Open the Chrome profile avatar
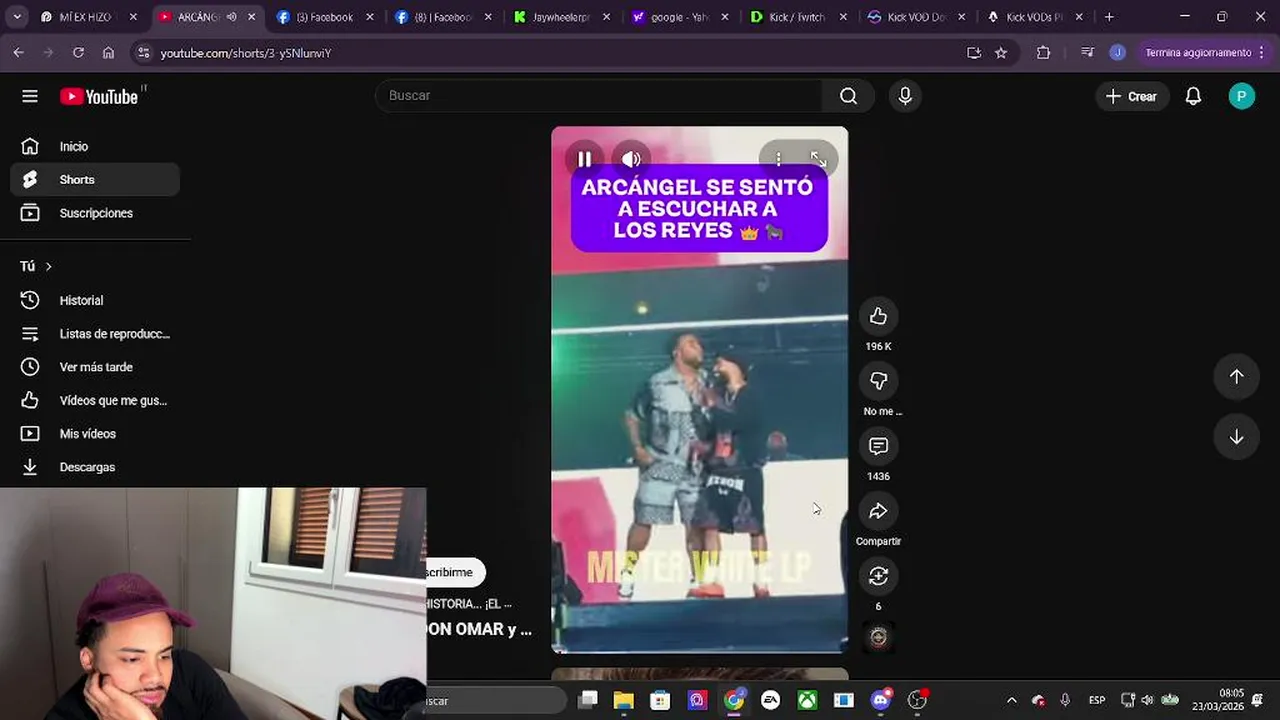The width and height of the screenshot is (1280, 720). pos(1118,53)
